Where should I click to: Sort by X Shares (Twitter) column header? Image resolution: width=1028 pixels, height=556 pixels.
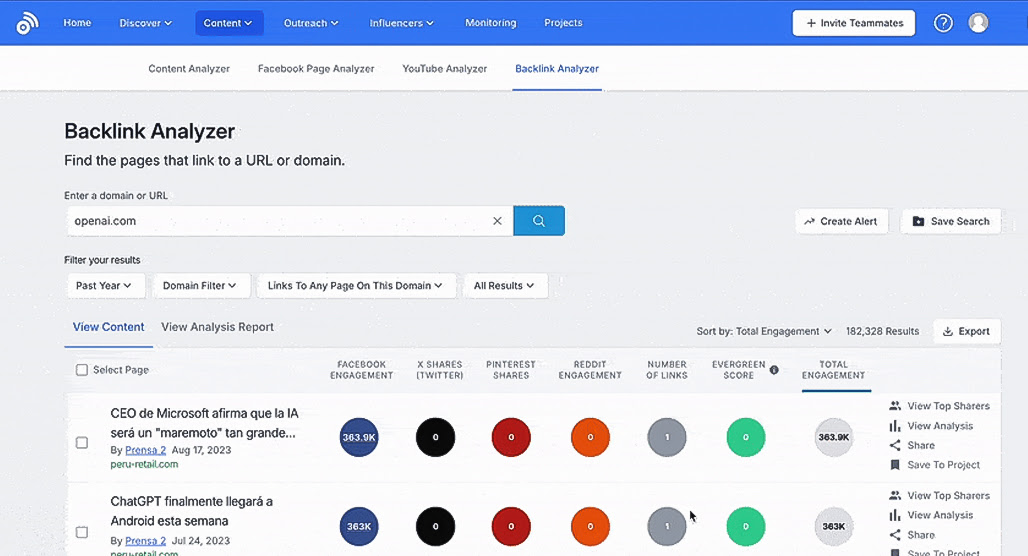tap(439, 370)
